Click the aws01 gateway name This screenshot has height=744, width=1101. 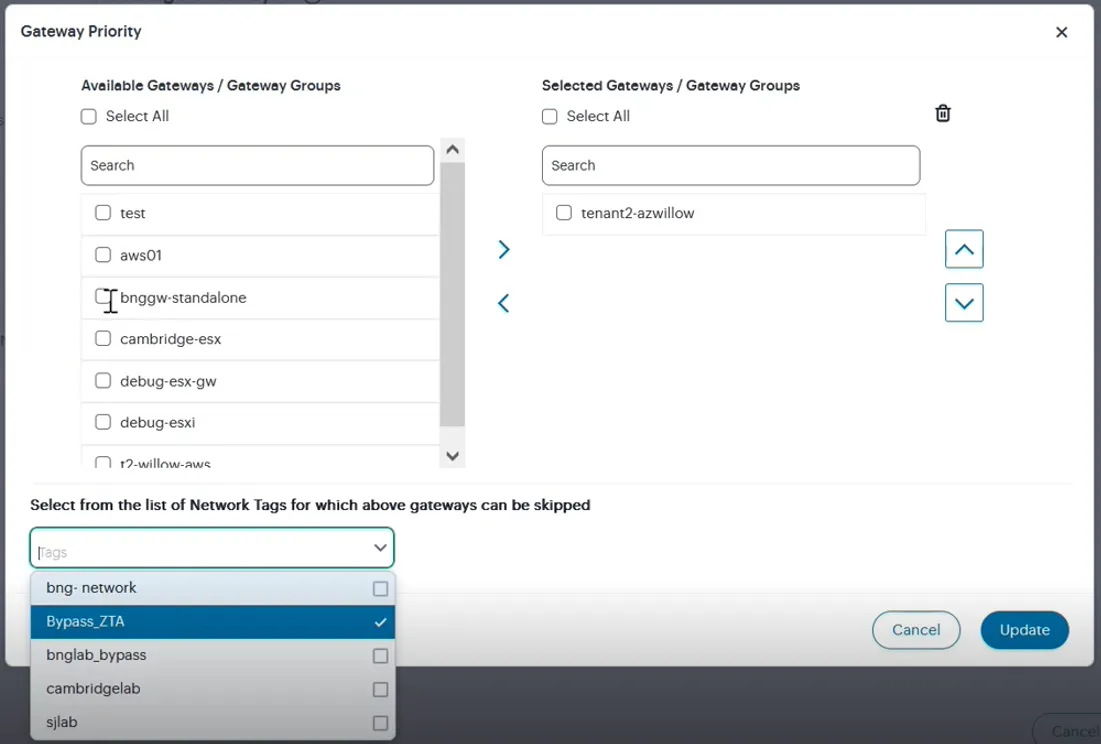tap(141, 255)
